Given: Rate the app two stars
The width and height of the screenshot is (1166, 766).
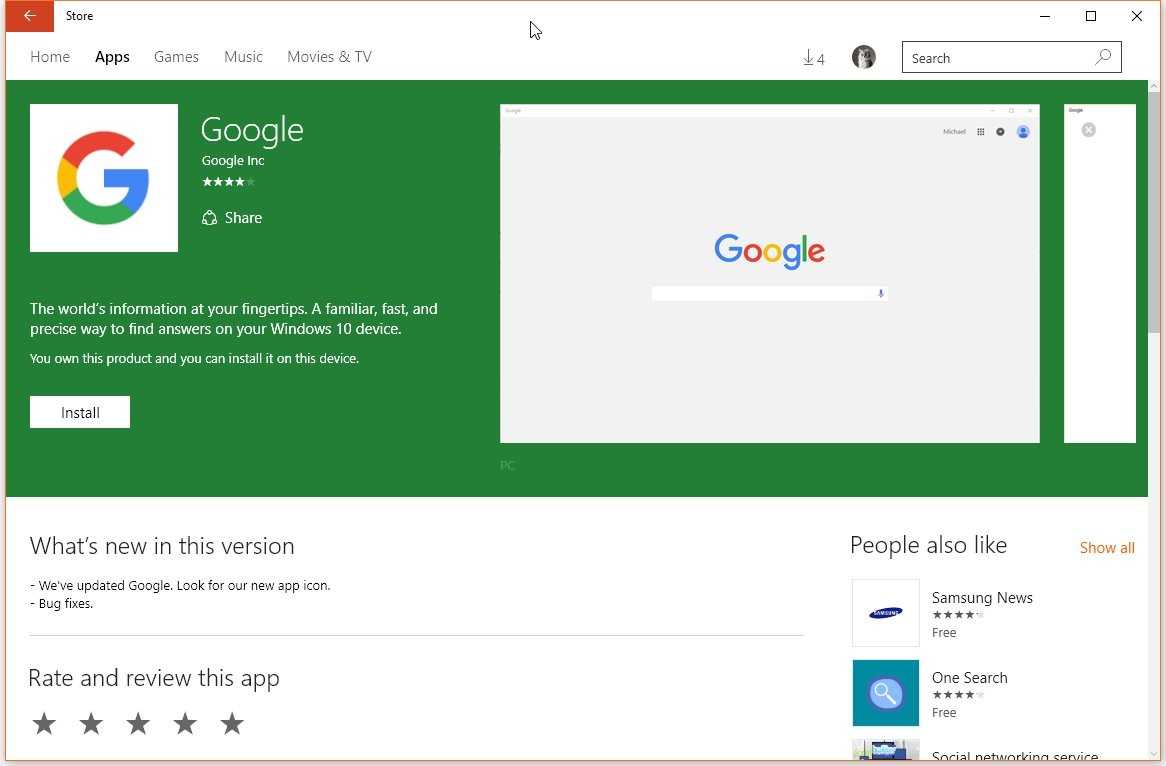Looking at the screenshot, I should (x=91, y=723).
